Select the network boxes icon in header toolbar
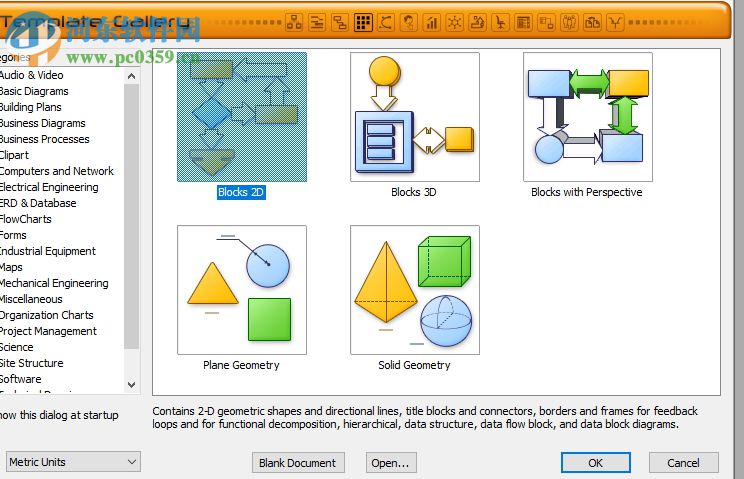Image resolution: width=744 pixels, height=479 pixels. (x=294, y=22)
